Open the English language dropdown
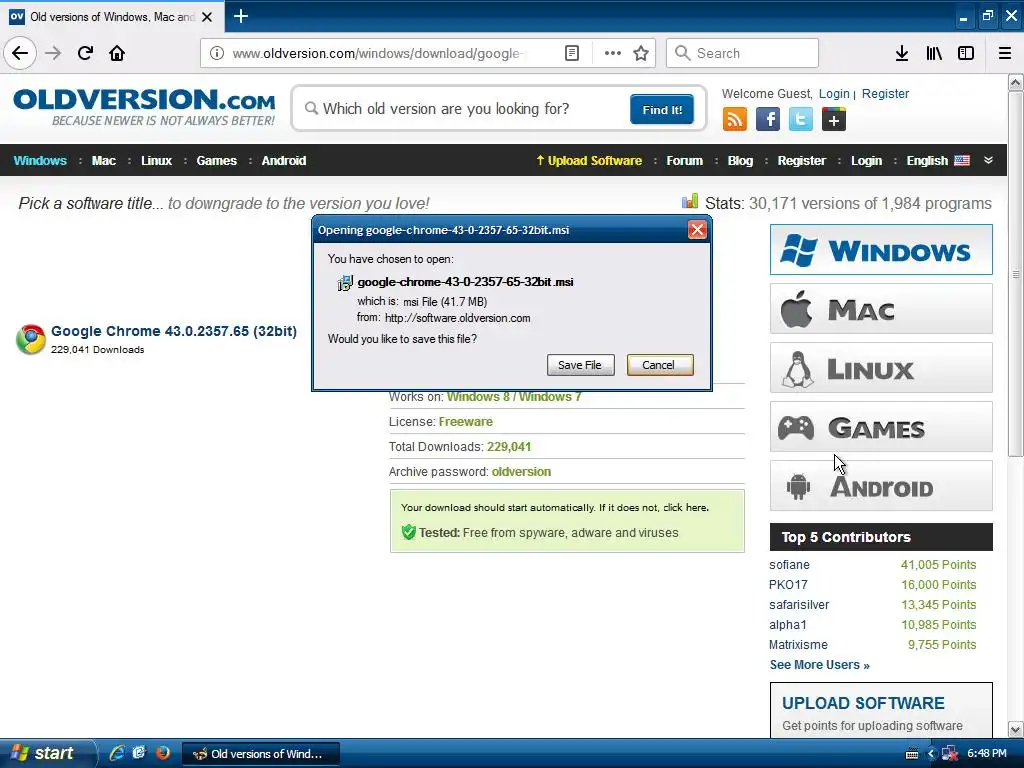Viewport: 1024px width, 768px height. pos(938,161)
